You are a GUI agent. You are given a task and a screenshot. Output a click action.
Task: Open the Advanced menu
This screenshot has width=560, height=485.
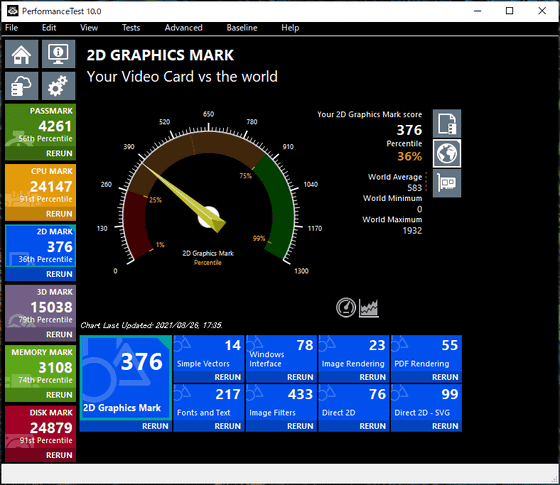183,28
